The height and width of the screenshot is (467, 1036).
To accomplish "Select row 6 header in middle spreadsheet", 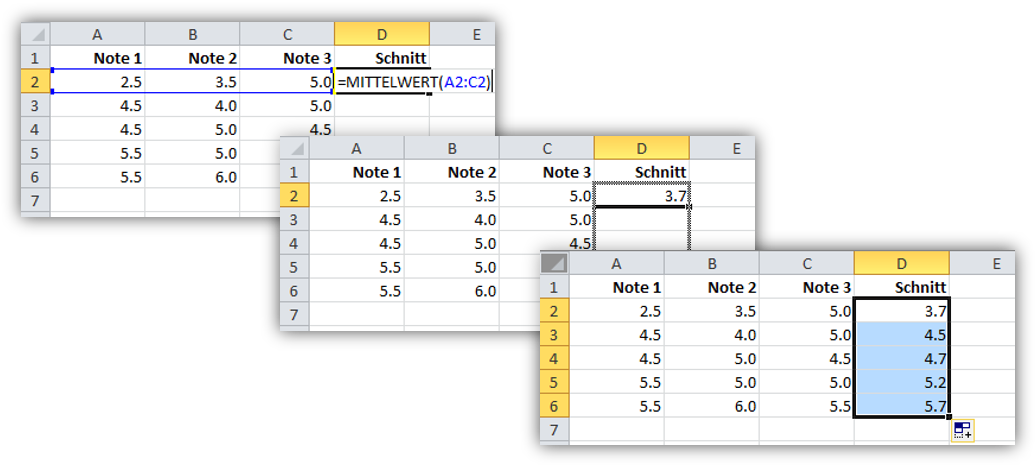I will 295,291.
